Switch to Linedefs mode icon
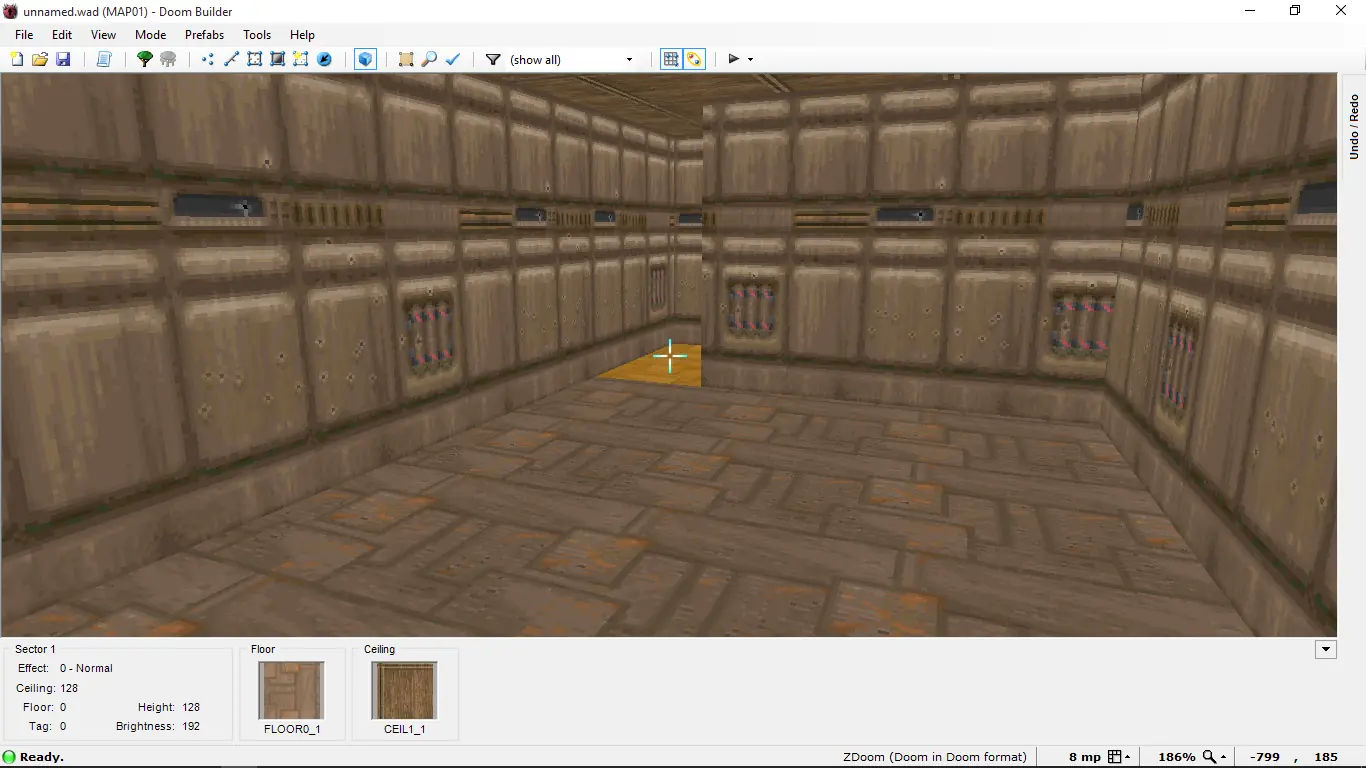Screen dimensions: 1366x768 (231, 60)
